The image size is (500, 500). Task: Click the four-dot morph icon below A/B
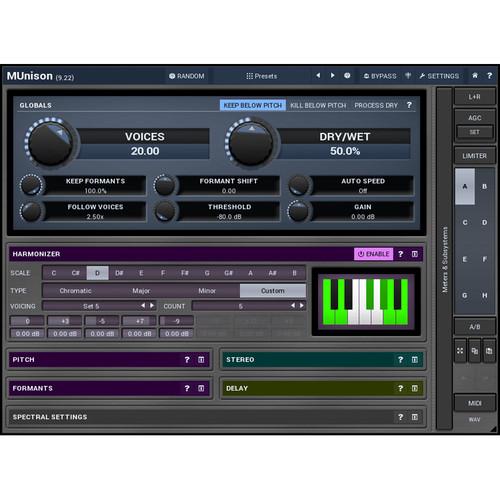(460, 351)
